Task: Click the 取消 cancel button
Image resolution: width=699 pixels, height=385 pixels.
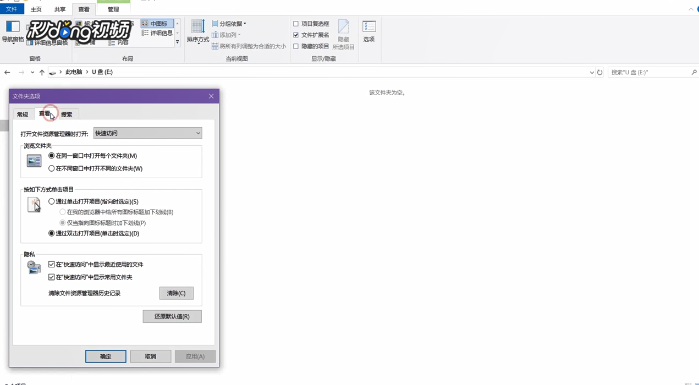Action: 151,356
